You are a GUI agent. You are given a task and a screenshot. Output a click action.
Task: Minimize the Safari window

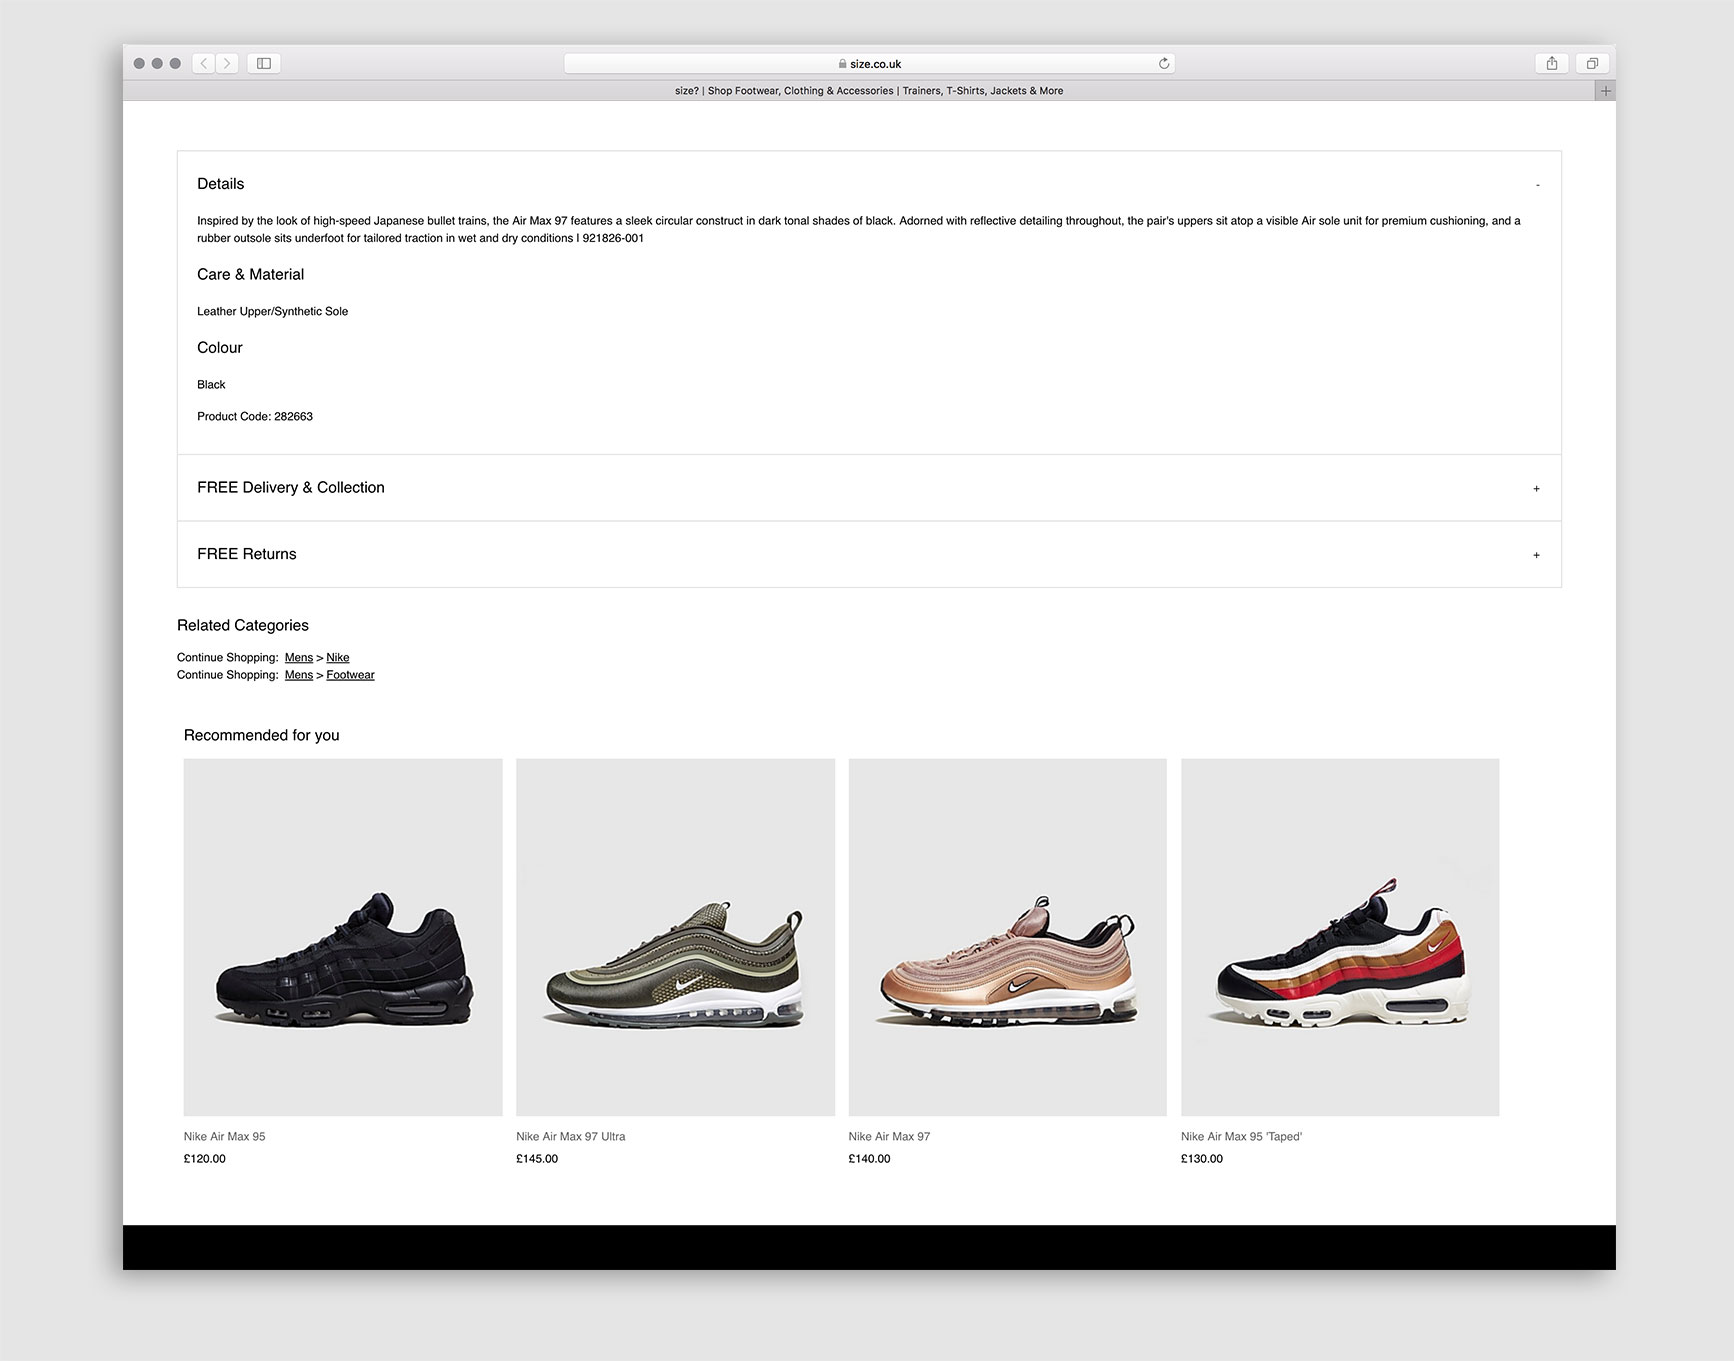157,63
